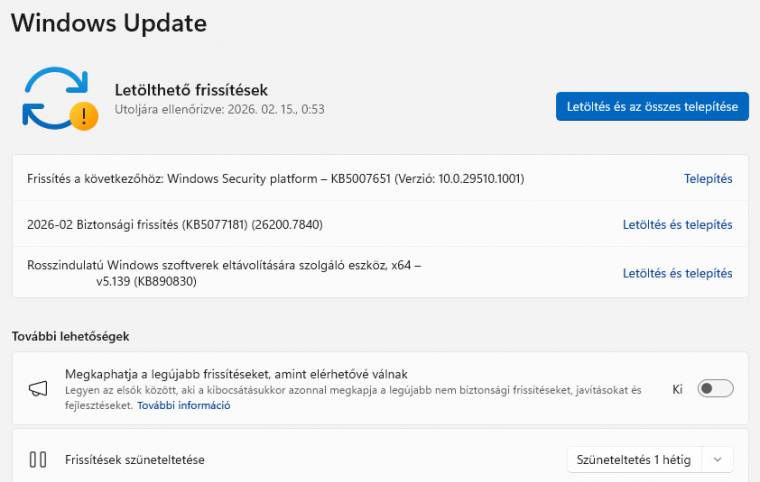Download and install the KB890830 removal tool
The width and height of the screenshot is (760, 482).
677,273
